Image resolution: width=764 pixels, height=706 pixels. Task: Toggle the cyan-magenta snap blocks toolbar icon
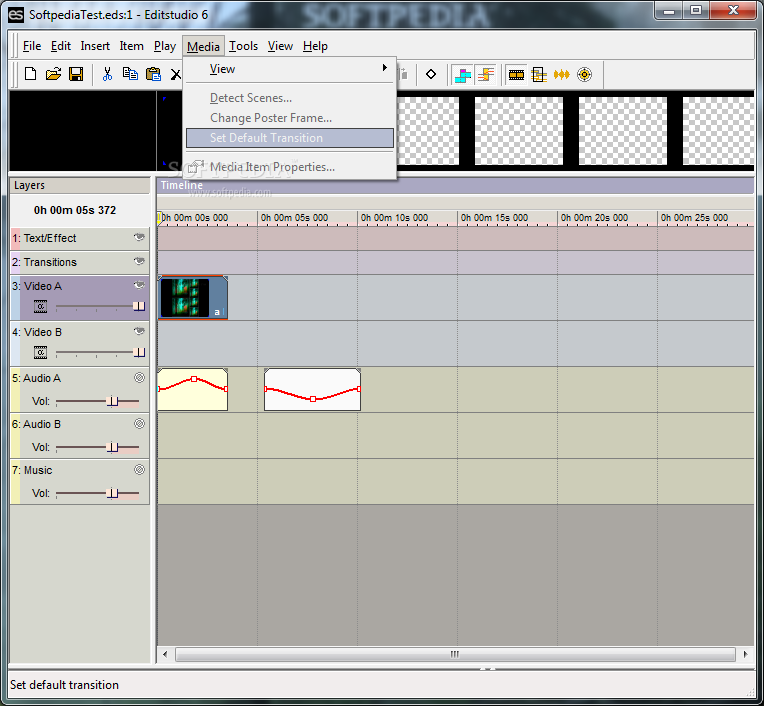[463, 75]
